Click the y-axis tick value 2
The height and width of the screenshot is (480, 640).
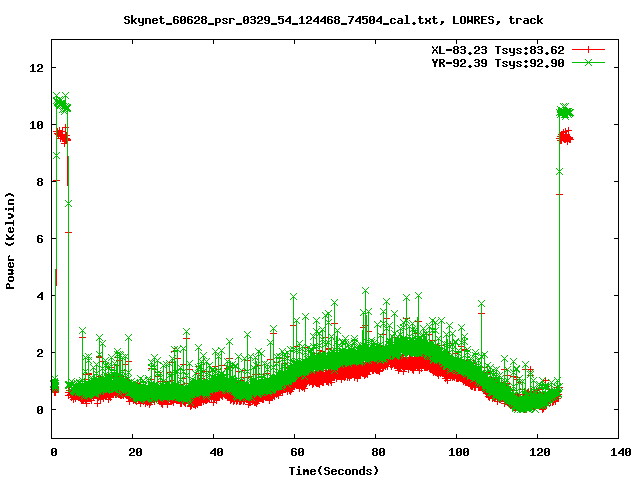tap(40, 353)
